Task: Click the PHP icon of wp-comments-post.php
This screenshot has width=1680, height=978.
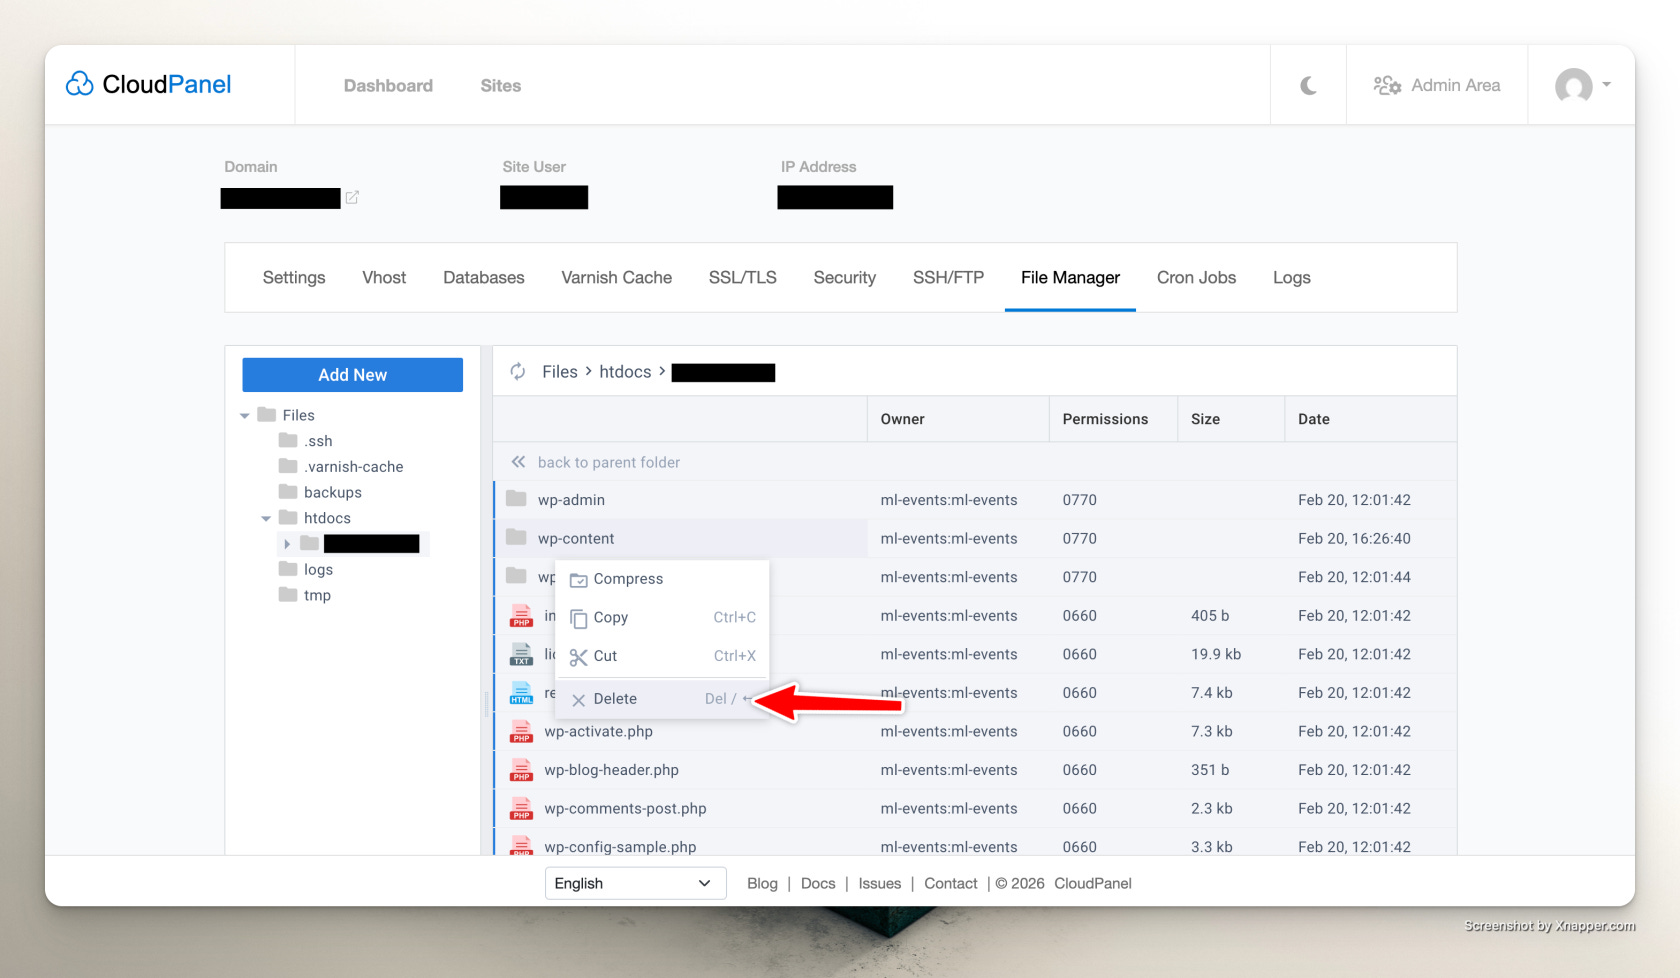Action: point(521,808)
